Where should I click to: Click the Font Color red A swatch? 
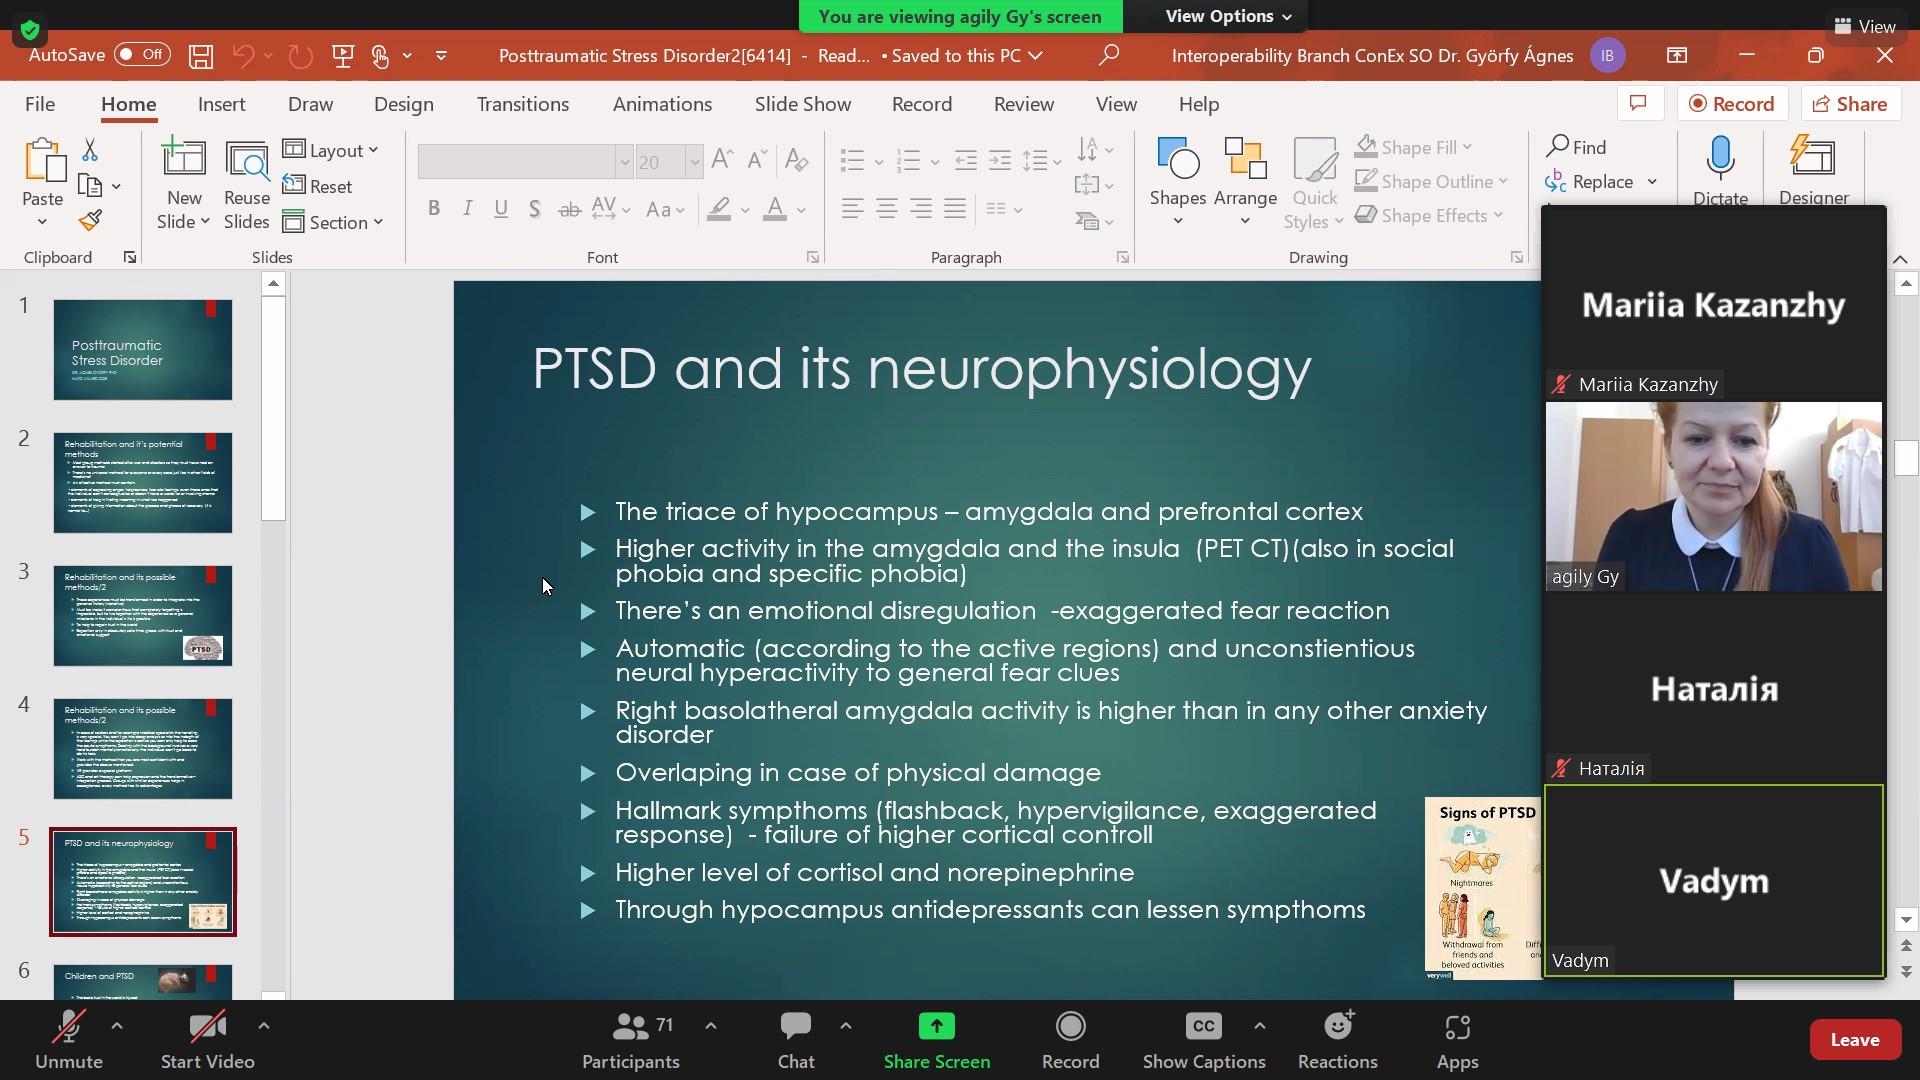pyautogui.click(x=775, y=210)
